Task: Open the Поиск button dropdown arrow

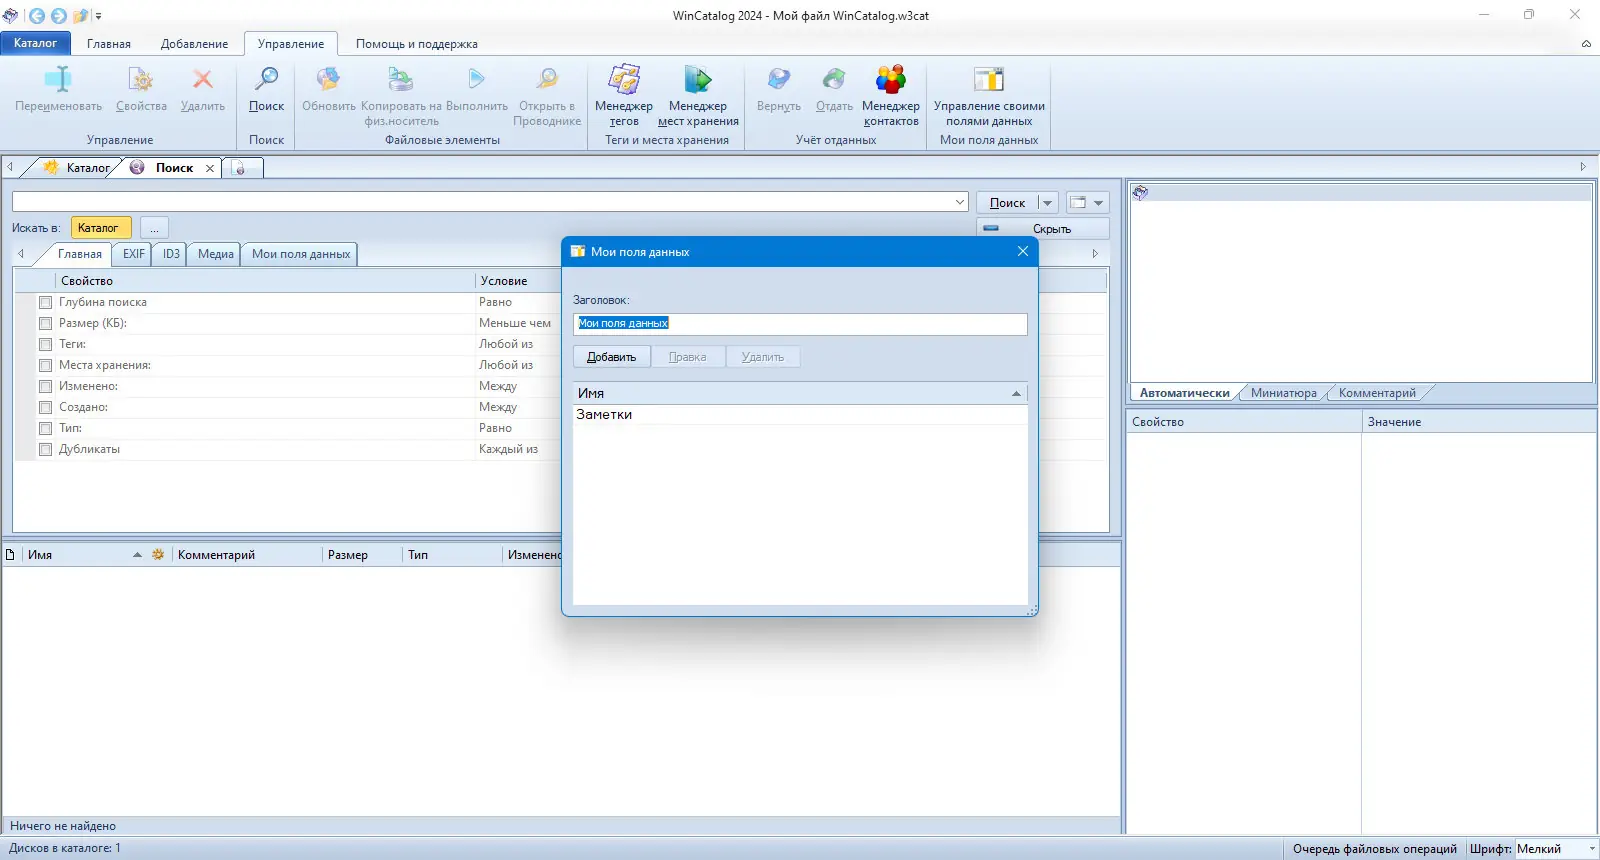Action: click(1047, 203)
